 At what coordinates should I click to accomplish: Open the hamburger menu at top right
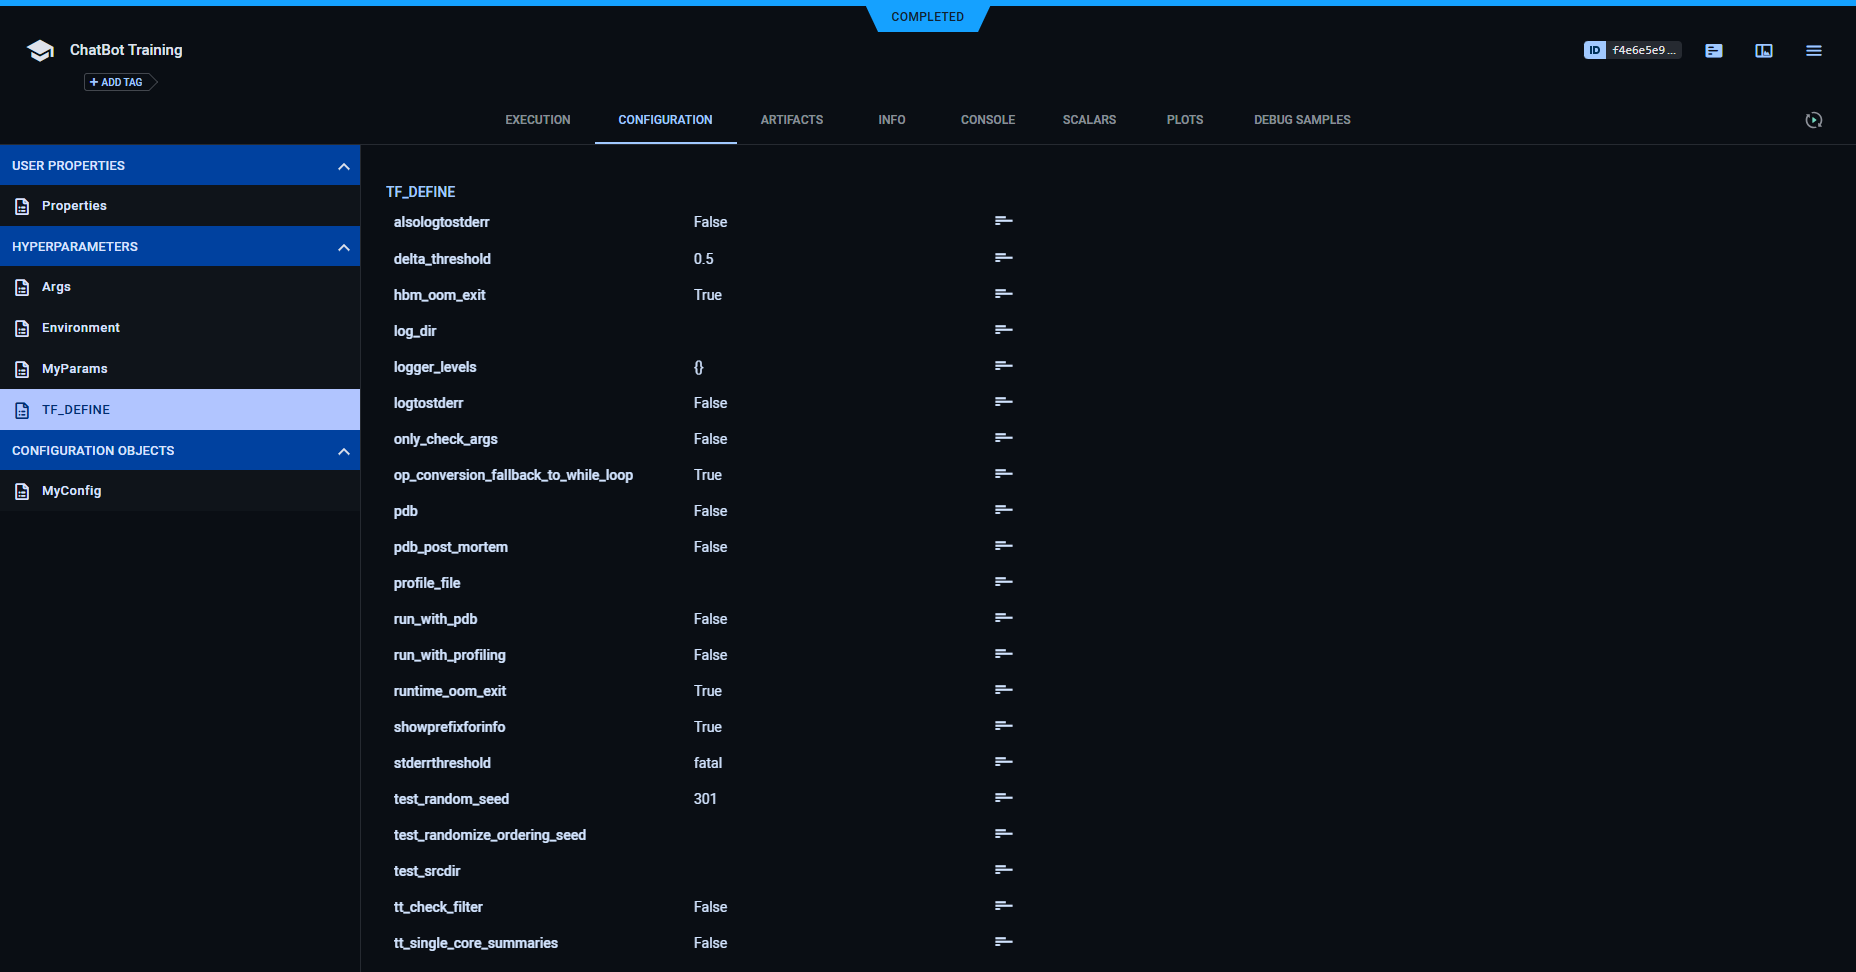(x=1814, y=50)
